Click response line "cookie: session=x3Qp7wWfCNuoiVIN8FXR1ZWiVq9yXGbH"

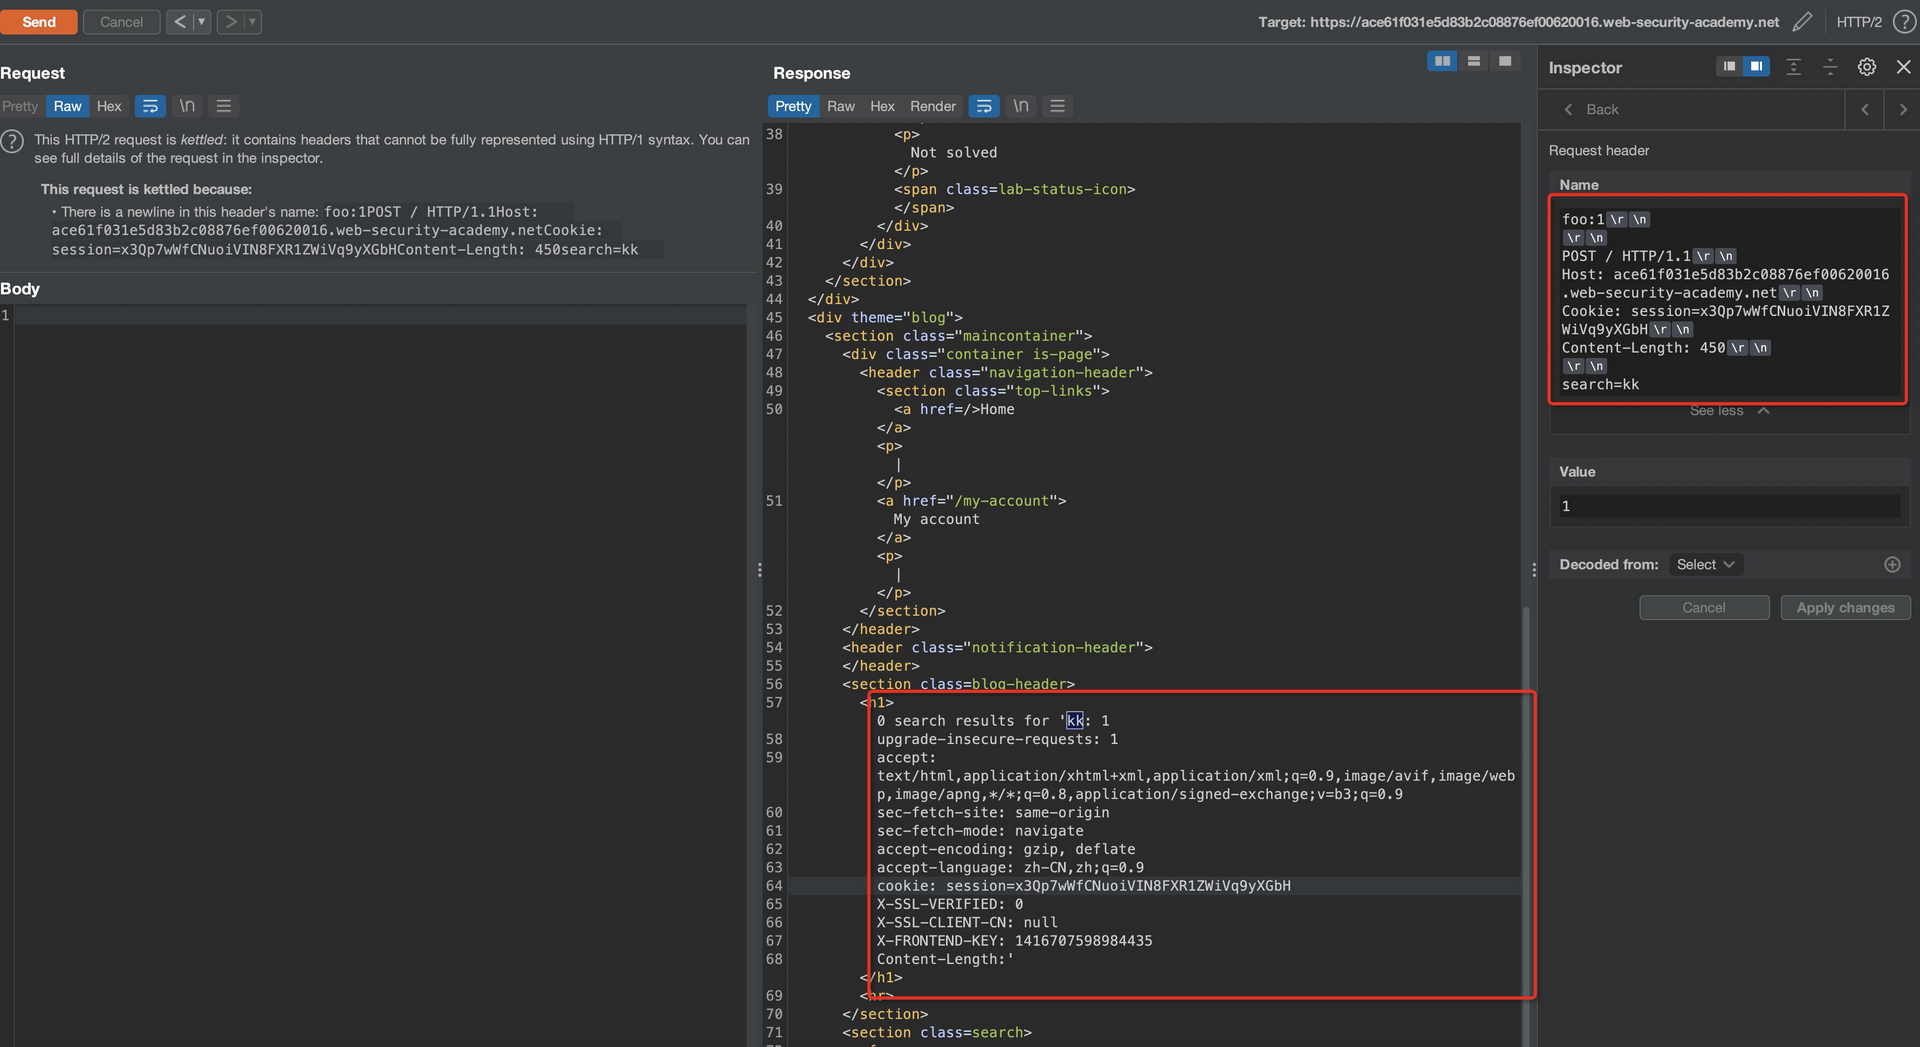1083,886
